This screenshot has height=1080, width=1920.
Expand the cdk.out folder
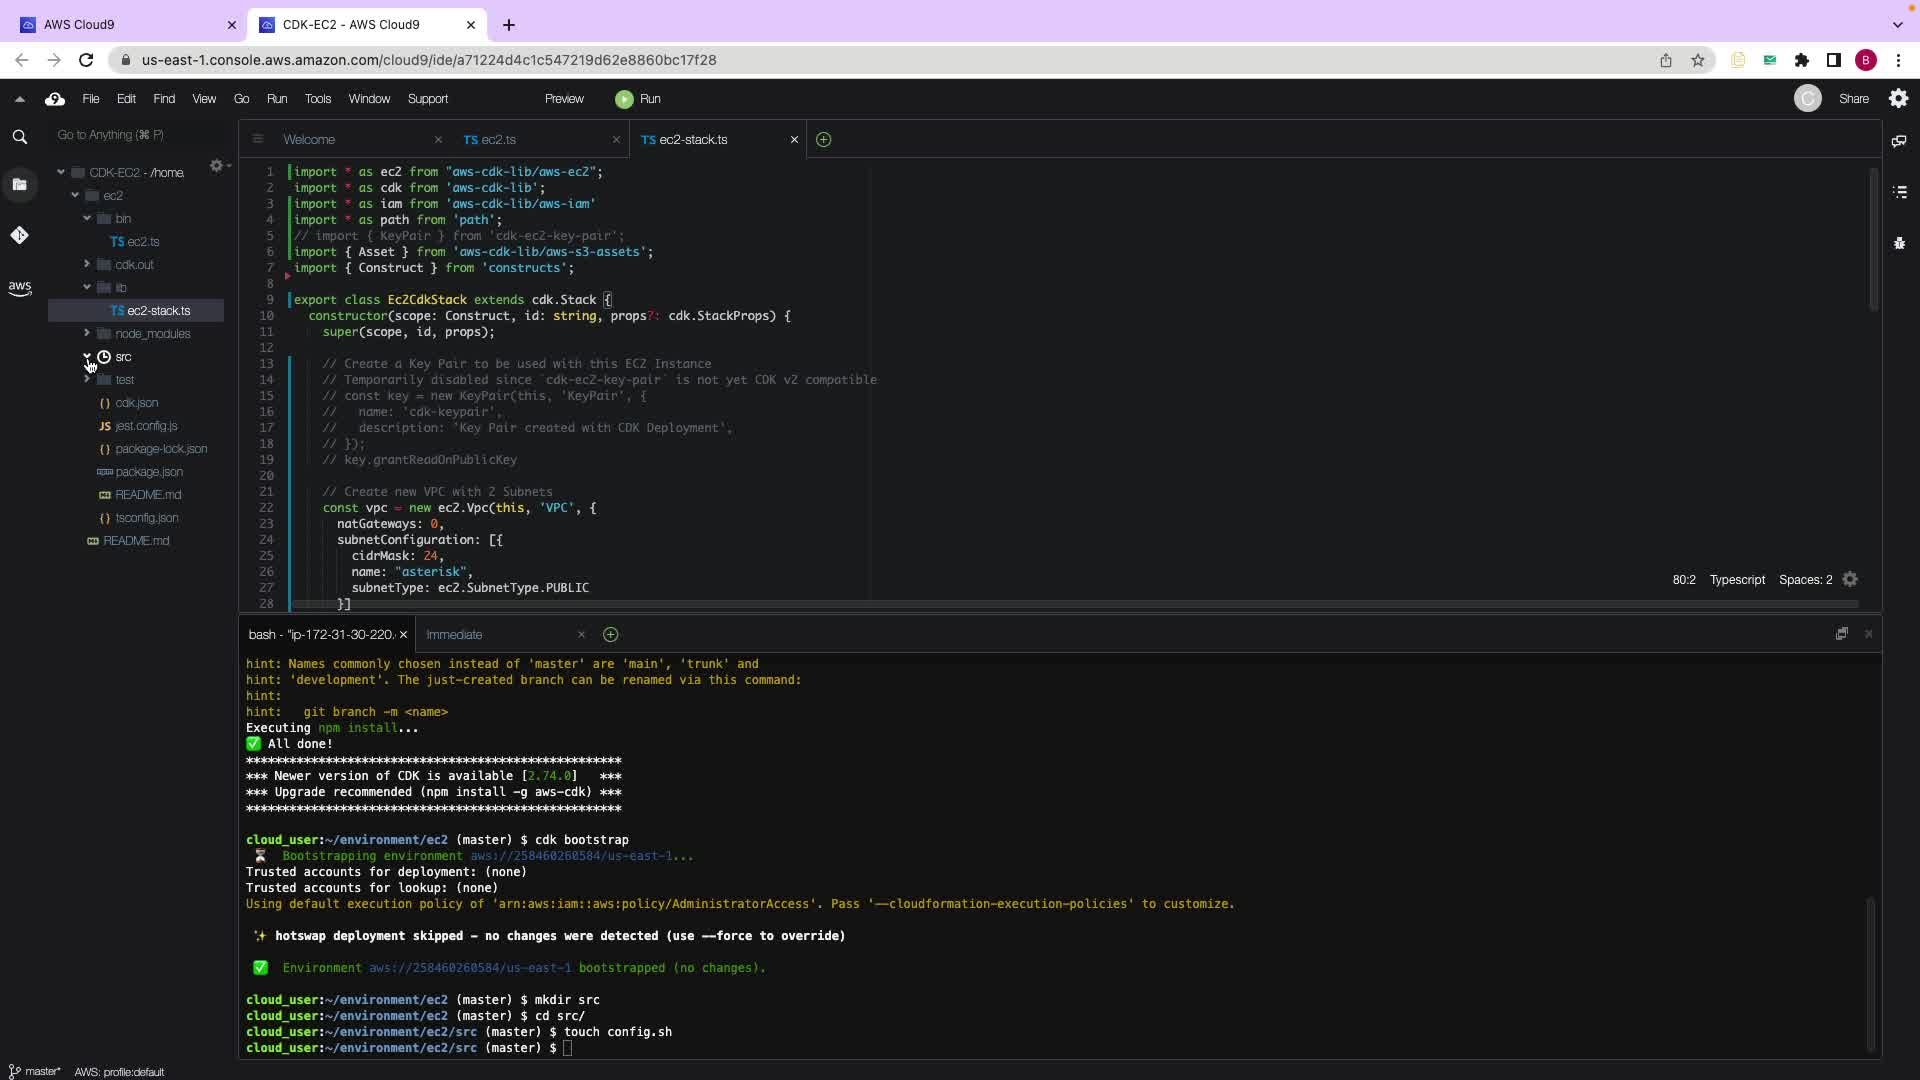87,264
